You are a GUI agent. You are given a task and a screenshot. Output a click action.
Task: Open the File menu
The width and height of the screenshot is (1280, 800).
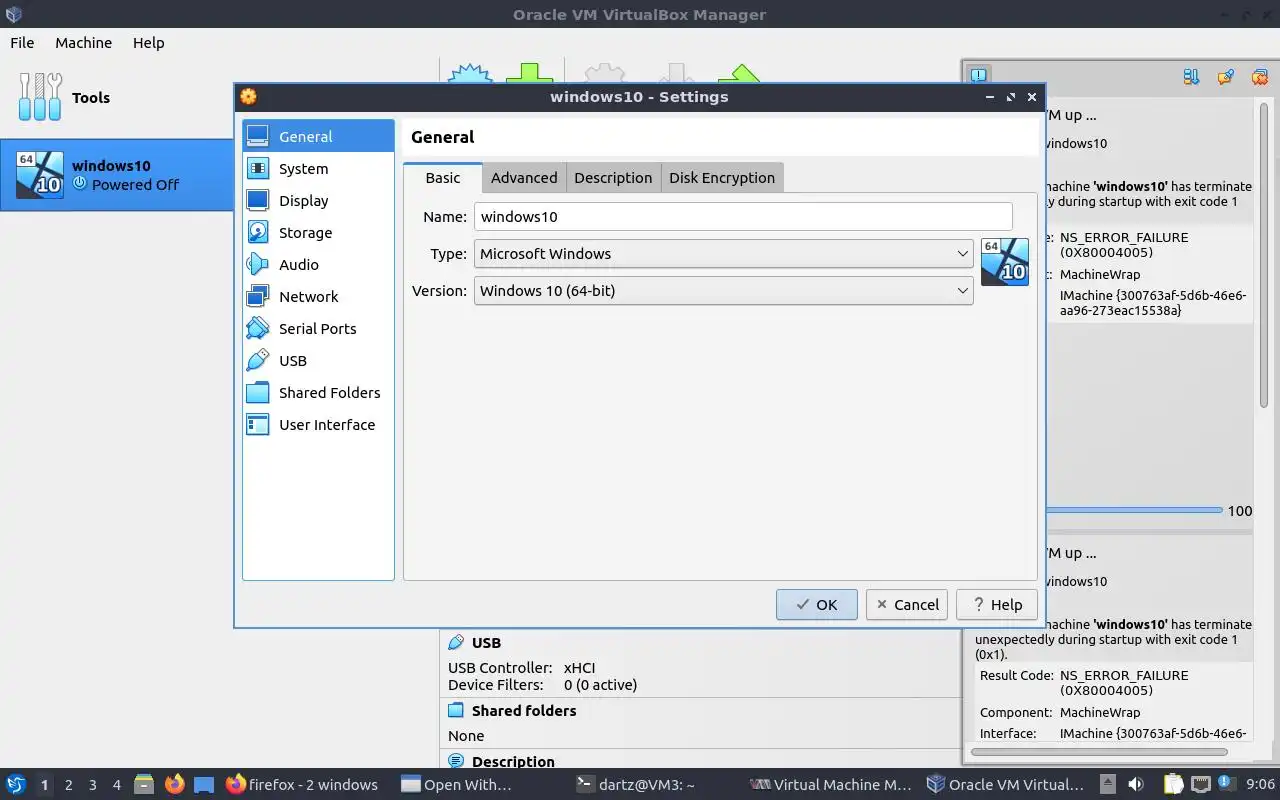[22, 43]
